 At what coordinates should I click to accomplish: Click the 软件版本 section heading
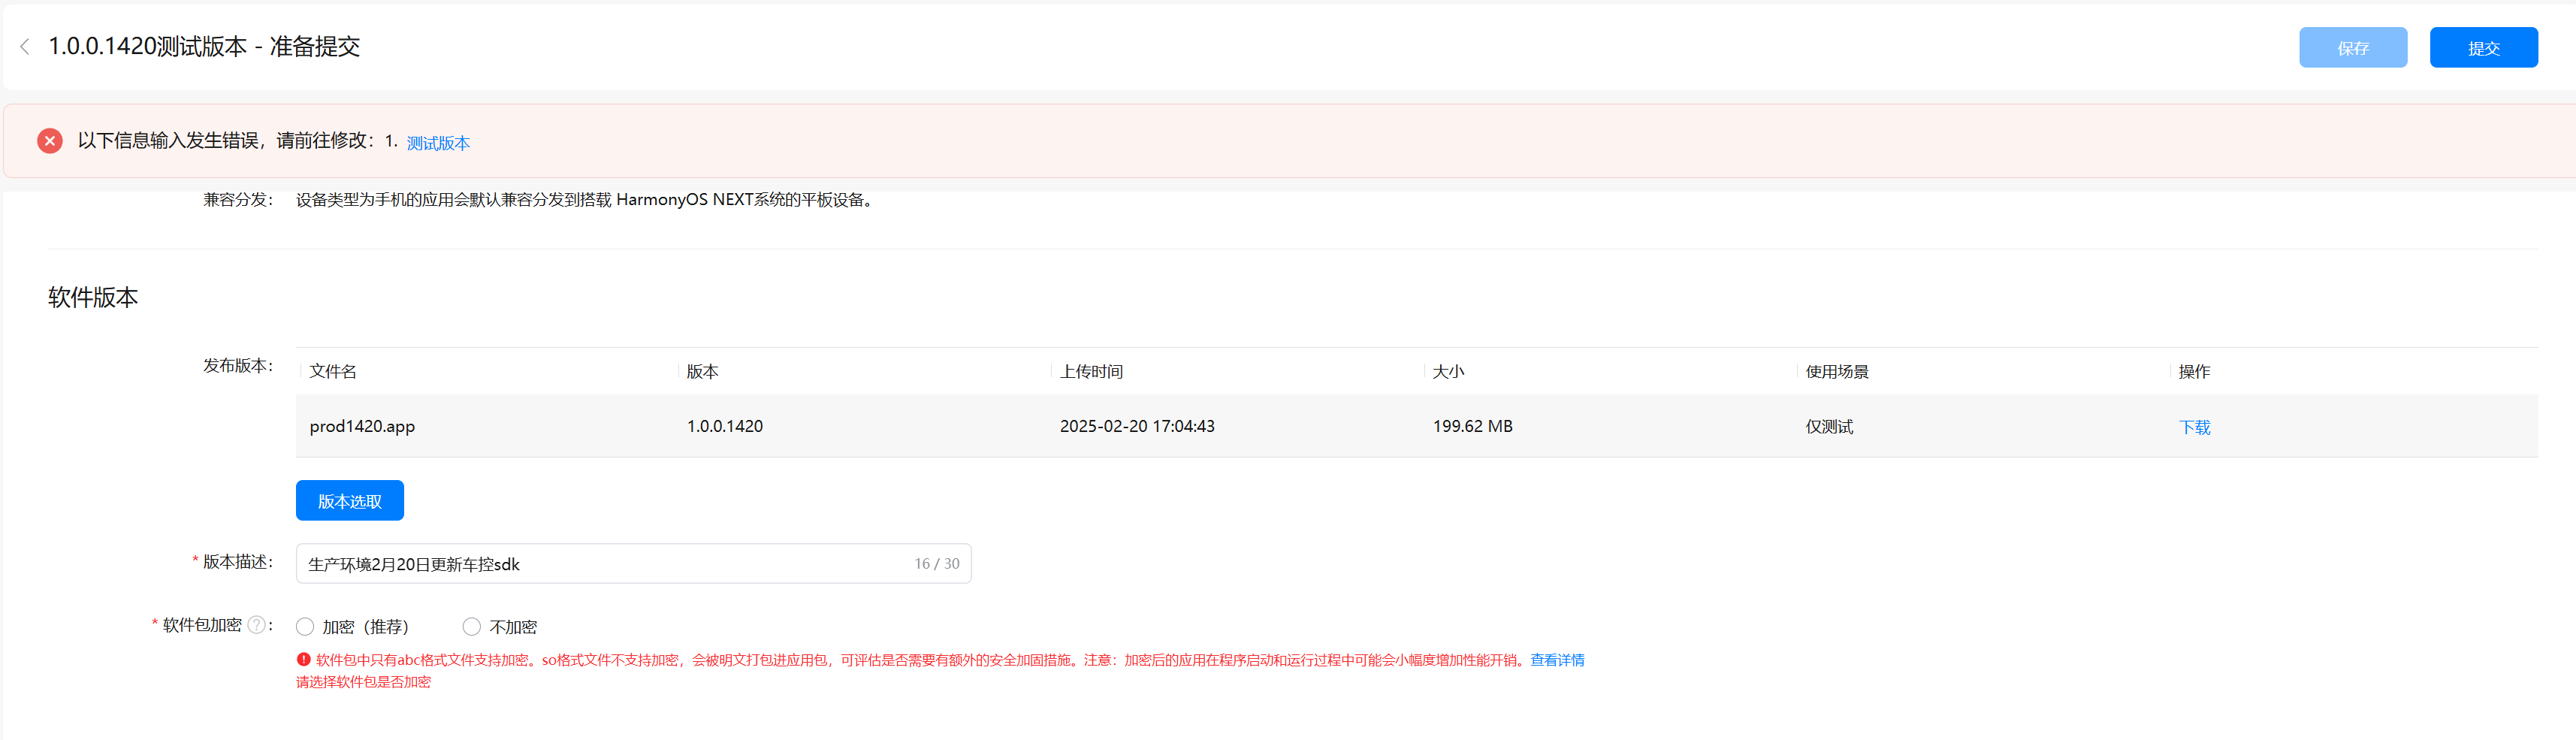point(93,297)
